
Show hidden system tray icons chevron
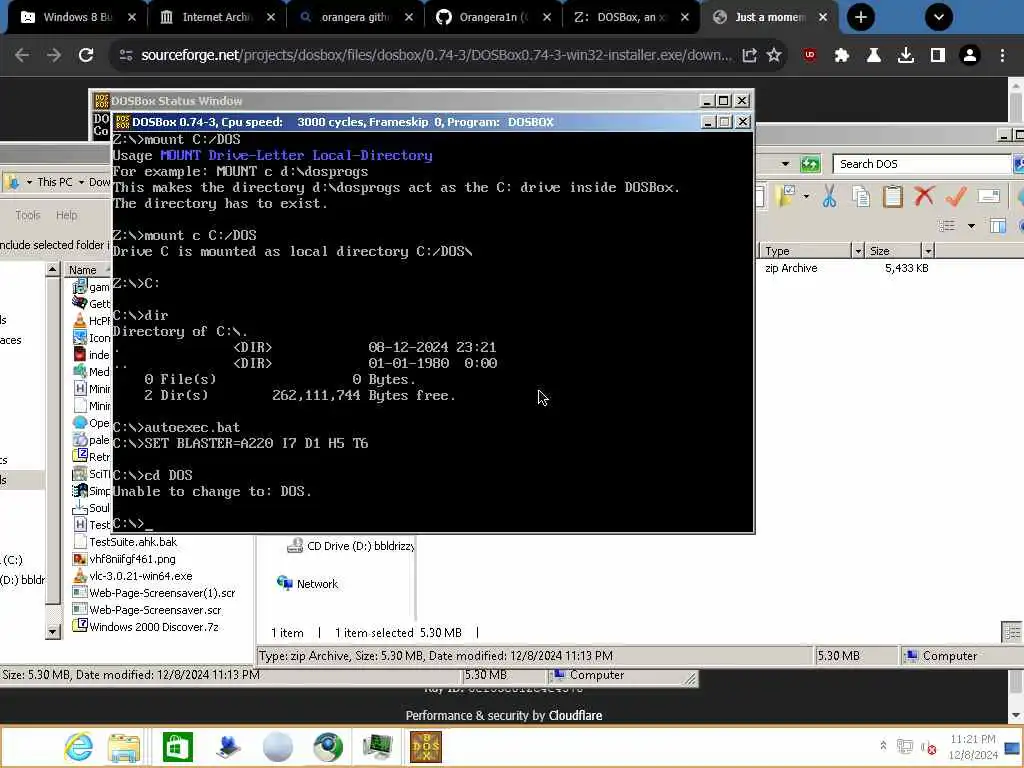pos(883,745)
